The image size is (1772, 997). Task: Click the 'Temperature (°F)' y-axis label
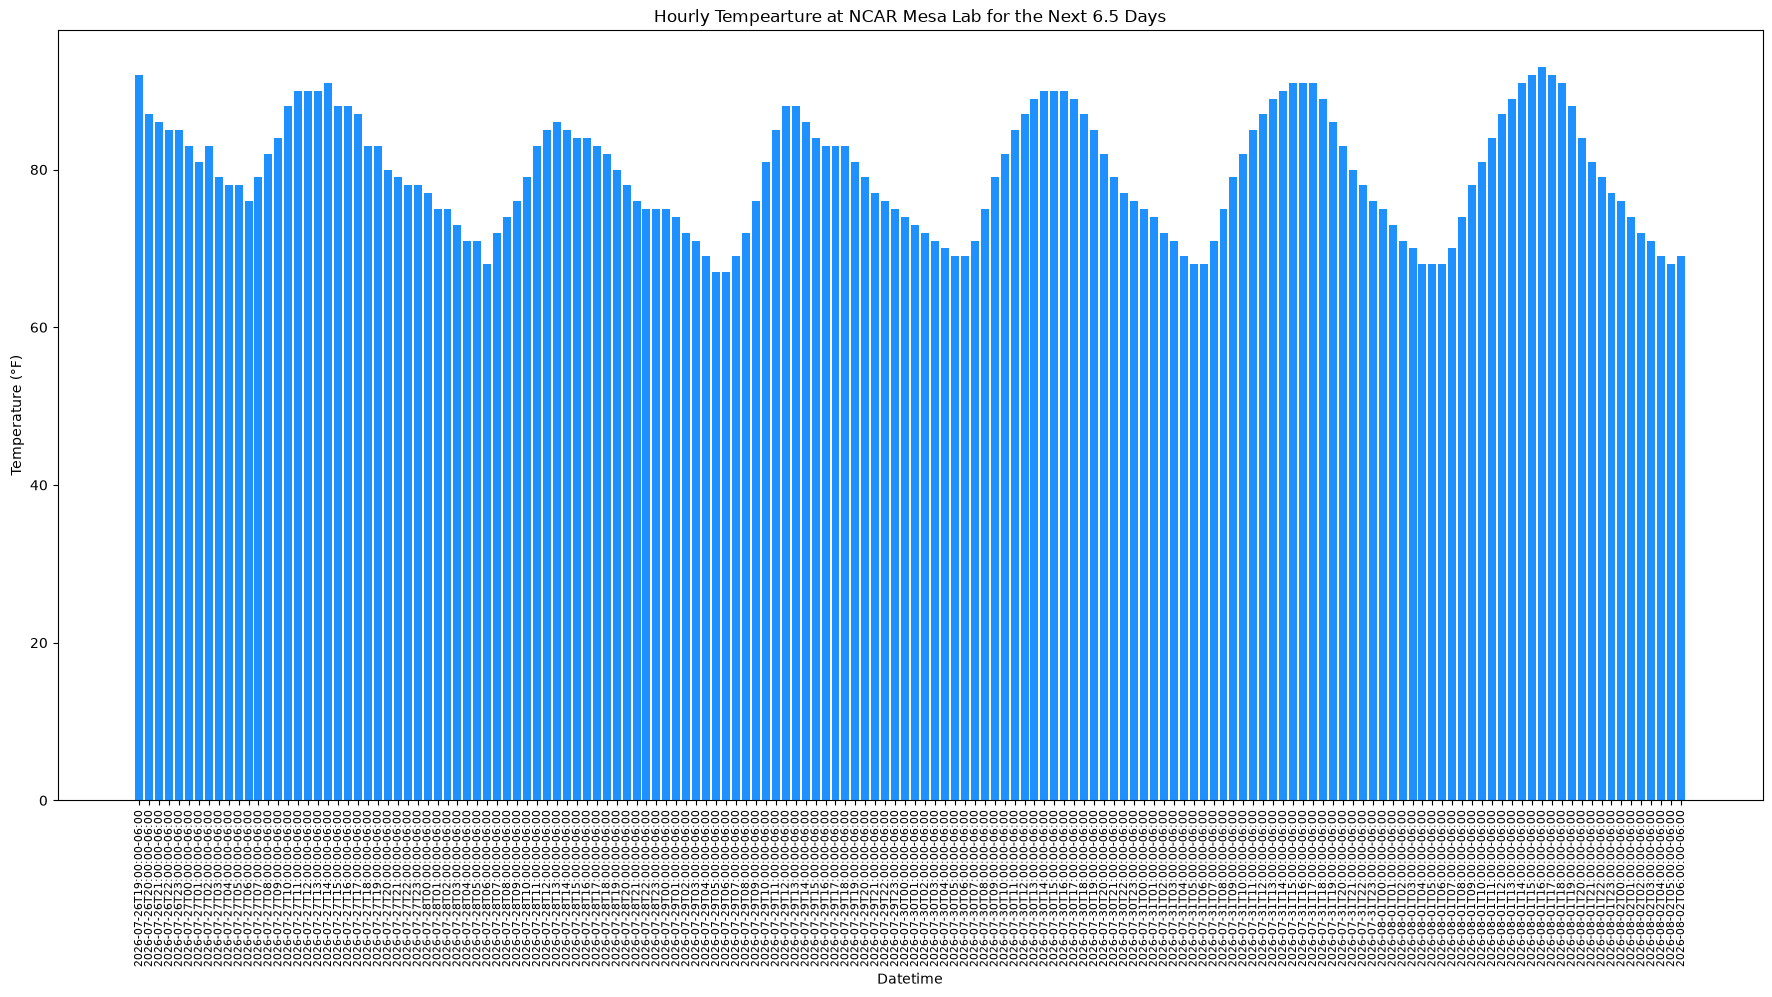(x=17, y=415)
